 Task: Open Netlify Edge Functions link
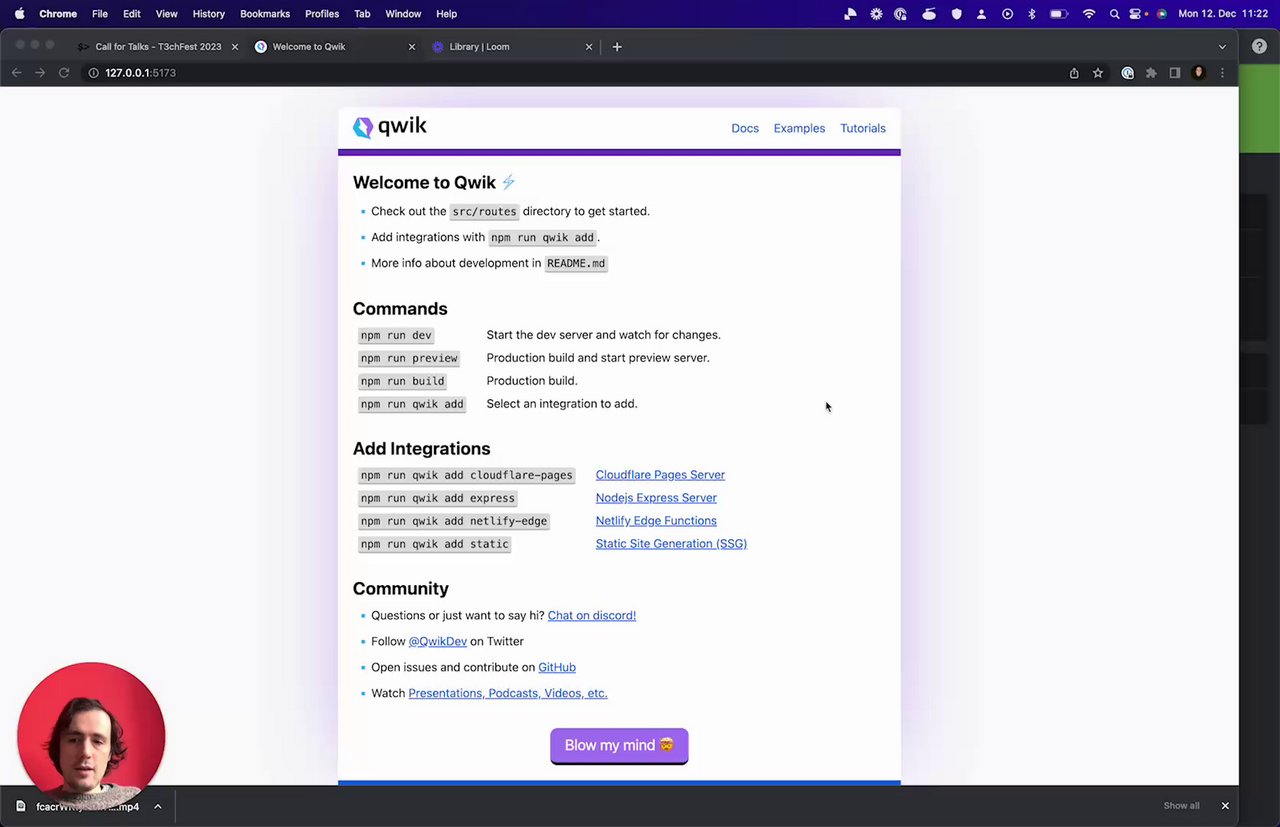656,521
